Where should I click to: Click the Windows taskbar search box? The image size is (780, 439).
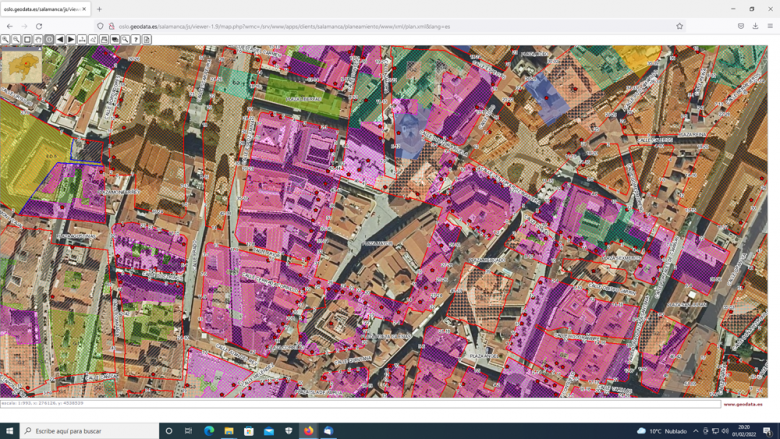pos(90,431)
